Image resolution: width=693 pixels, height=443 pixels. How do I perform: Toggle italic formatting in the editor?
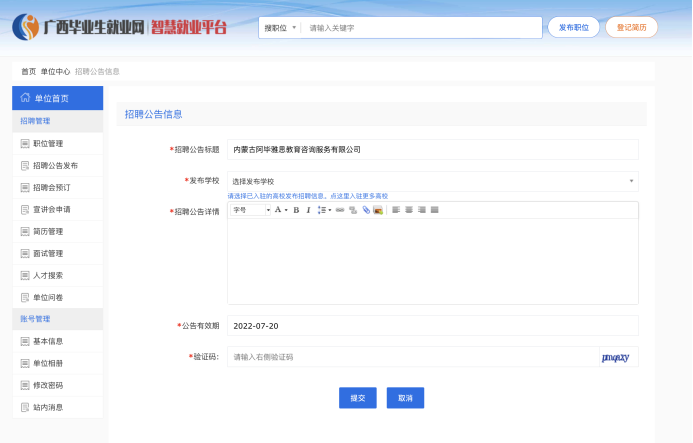point(308,210)
